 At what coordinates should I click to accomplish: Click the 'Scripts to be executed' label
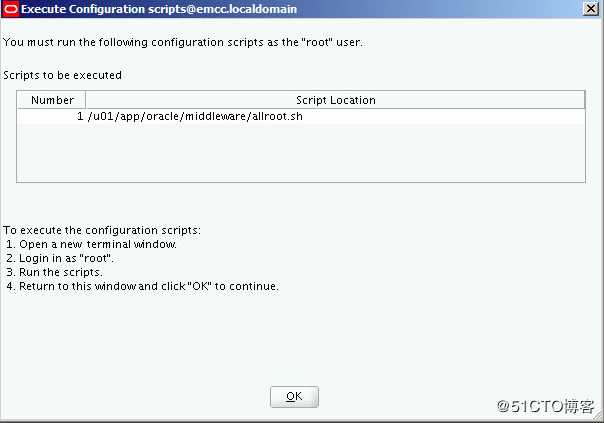click(62, 75)
